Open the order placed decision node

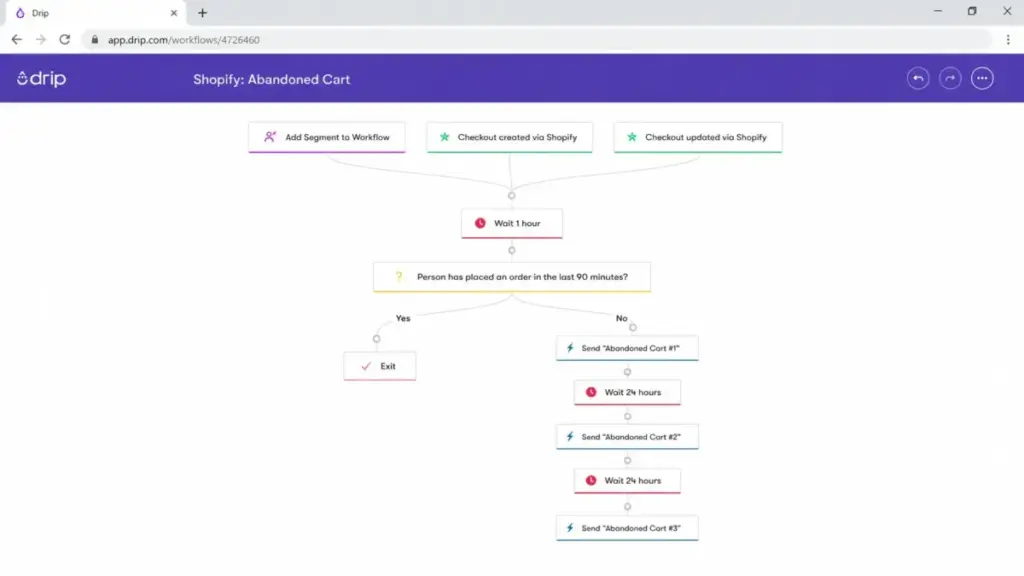tap(512, 277)
